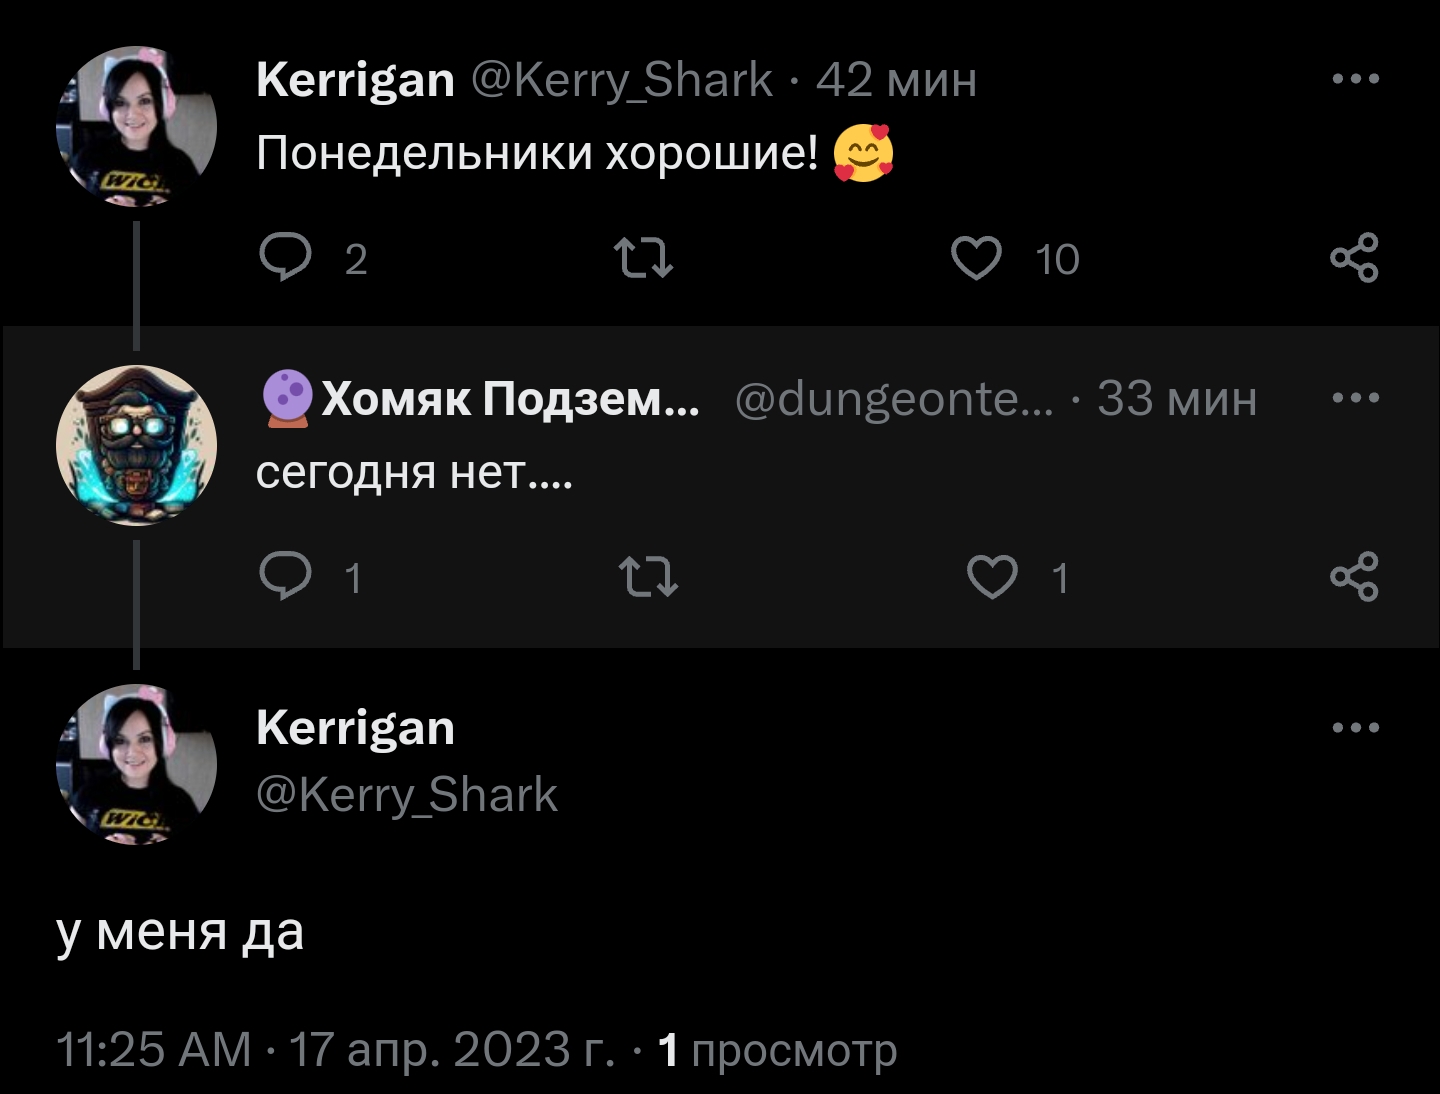Like the 'Понедельники хорошие!' tweet
The width and height of the screenshot is (1440, 1094).
click(975, 258)
